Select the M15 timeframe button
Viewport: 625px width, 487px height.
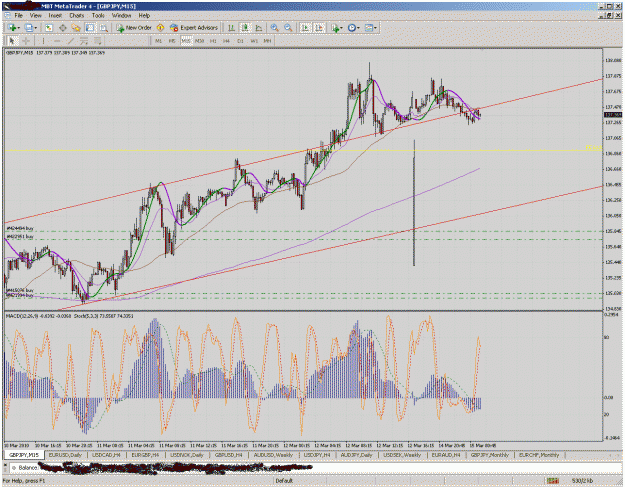pyautogui.click(x=186, y=41)
